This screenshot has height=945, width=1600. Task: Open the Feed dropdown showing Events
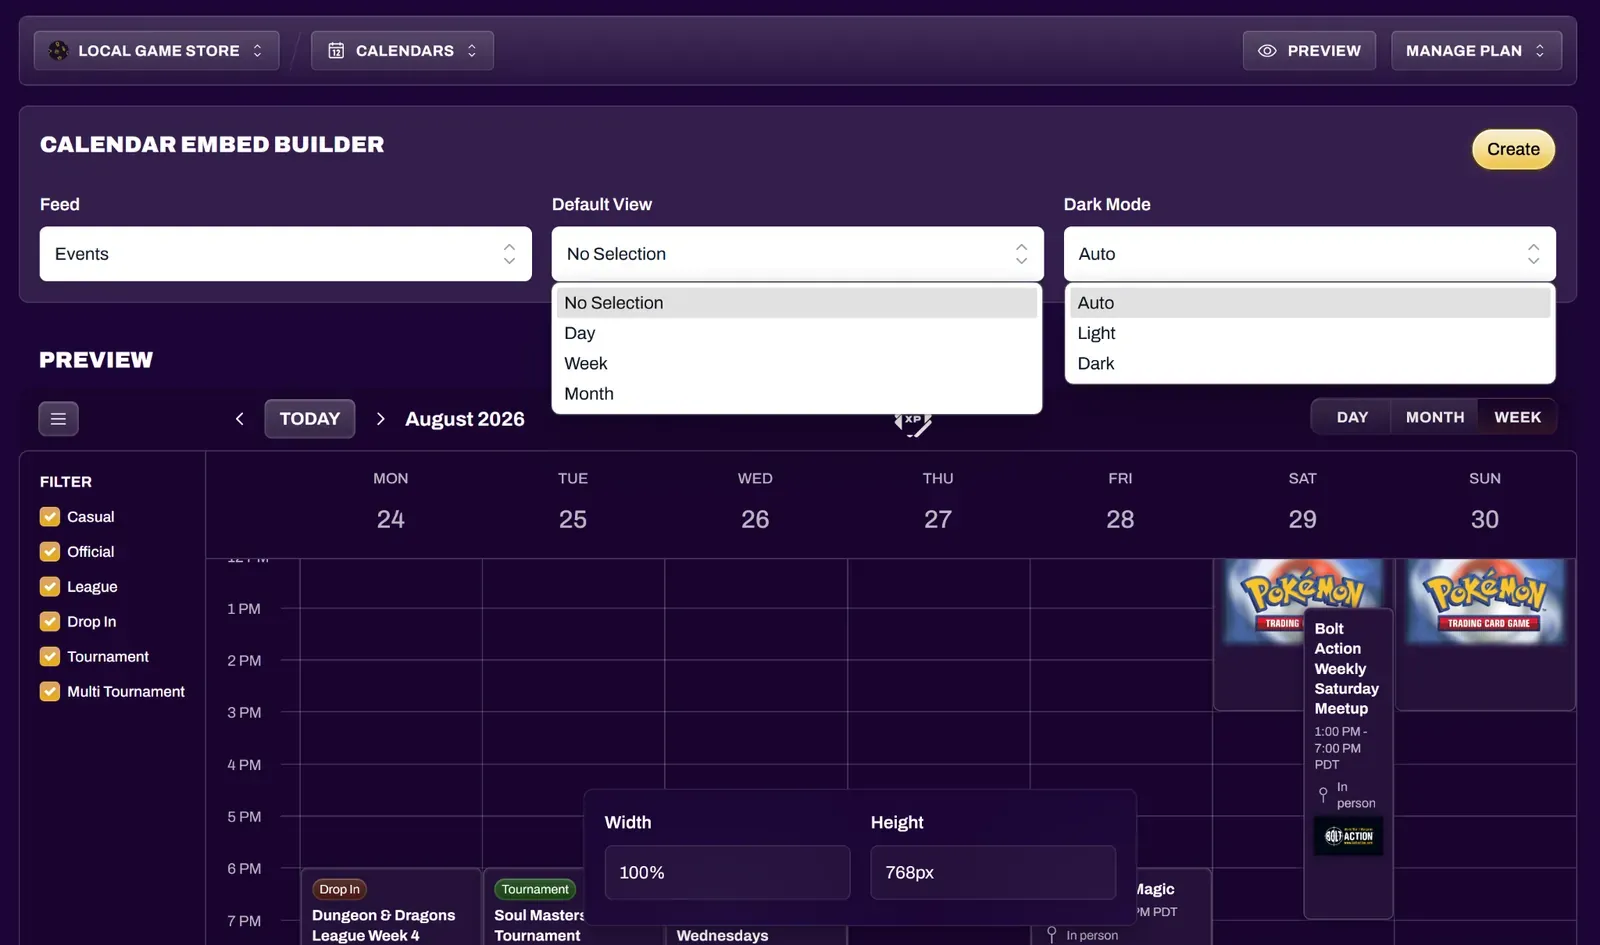(x=286, y=254)
